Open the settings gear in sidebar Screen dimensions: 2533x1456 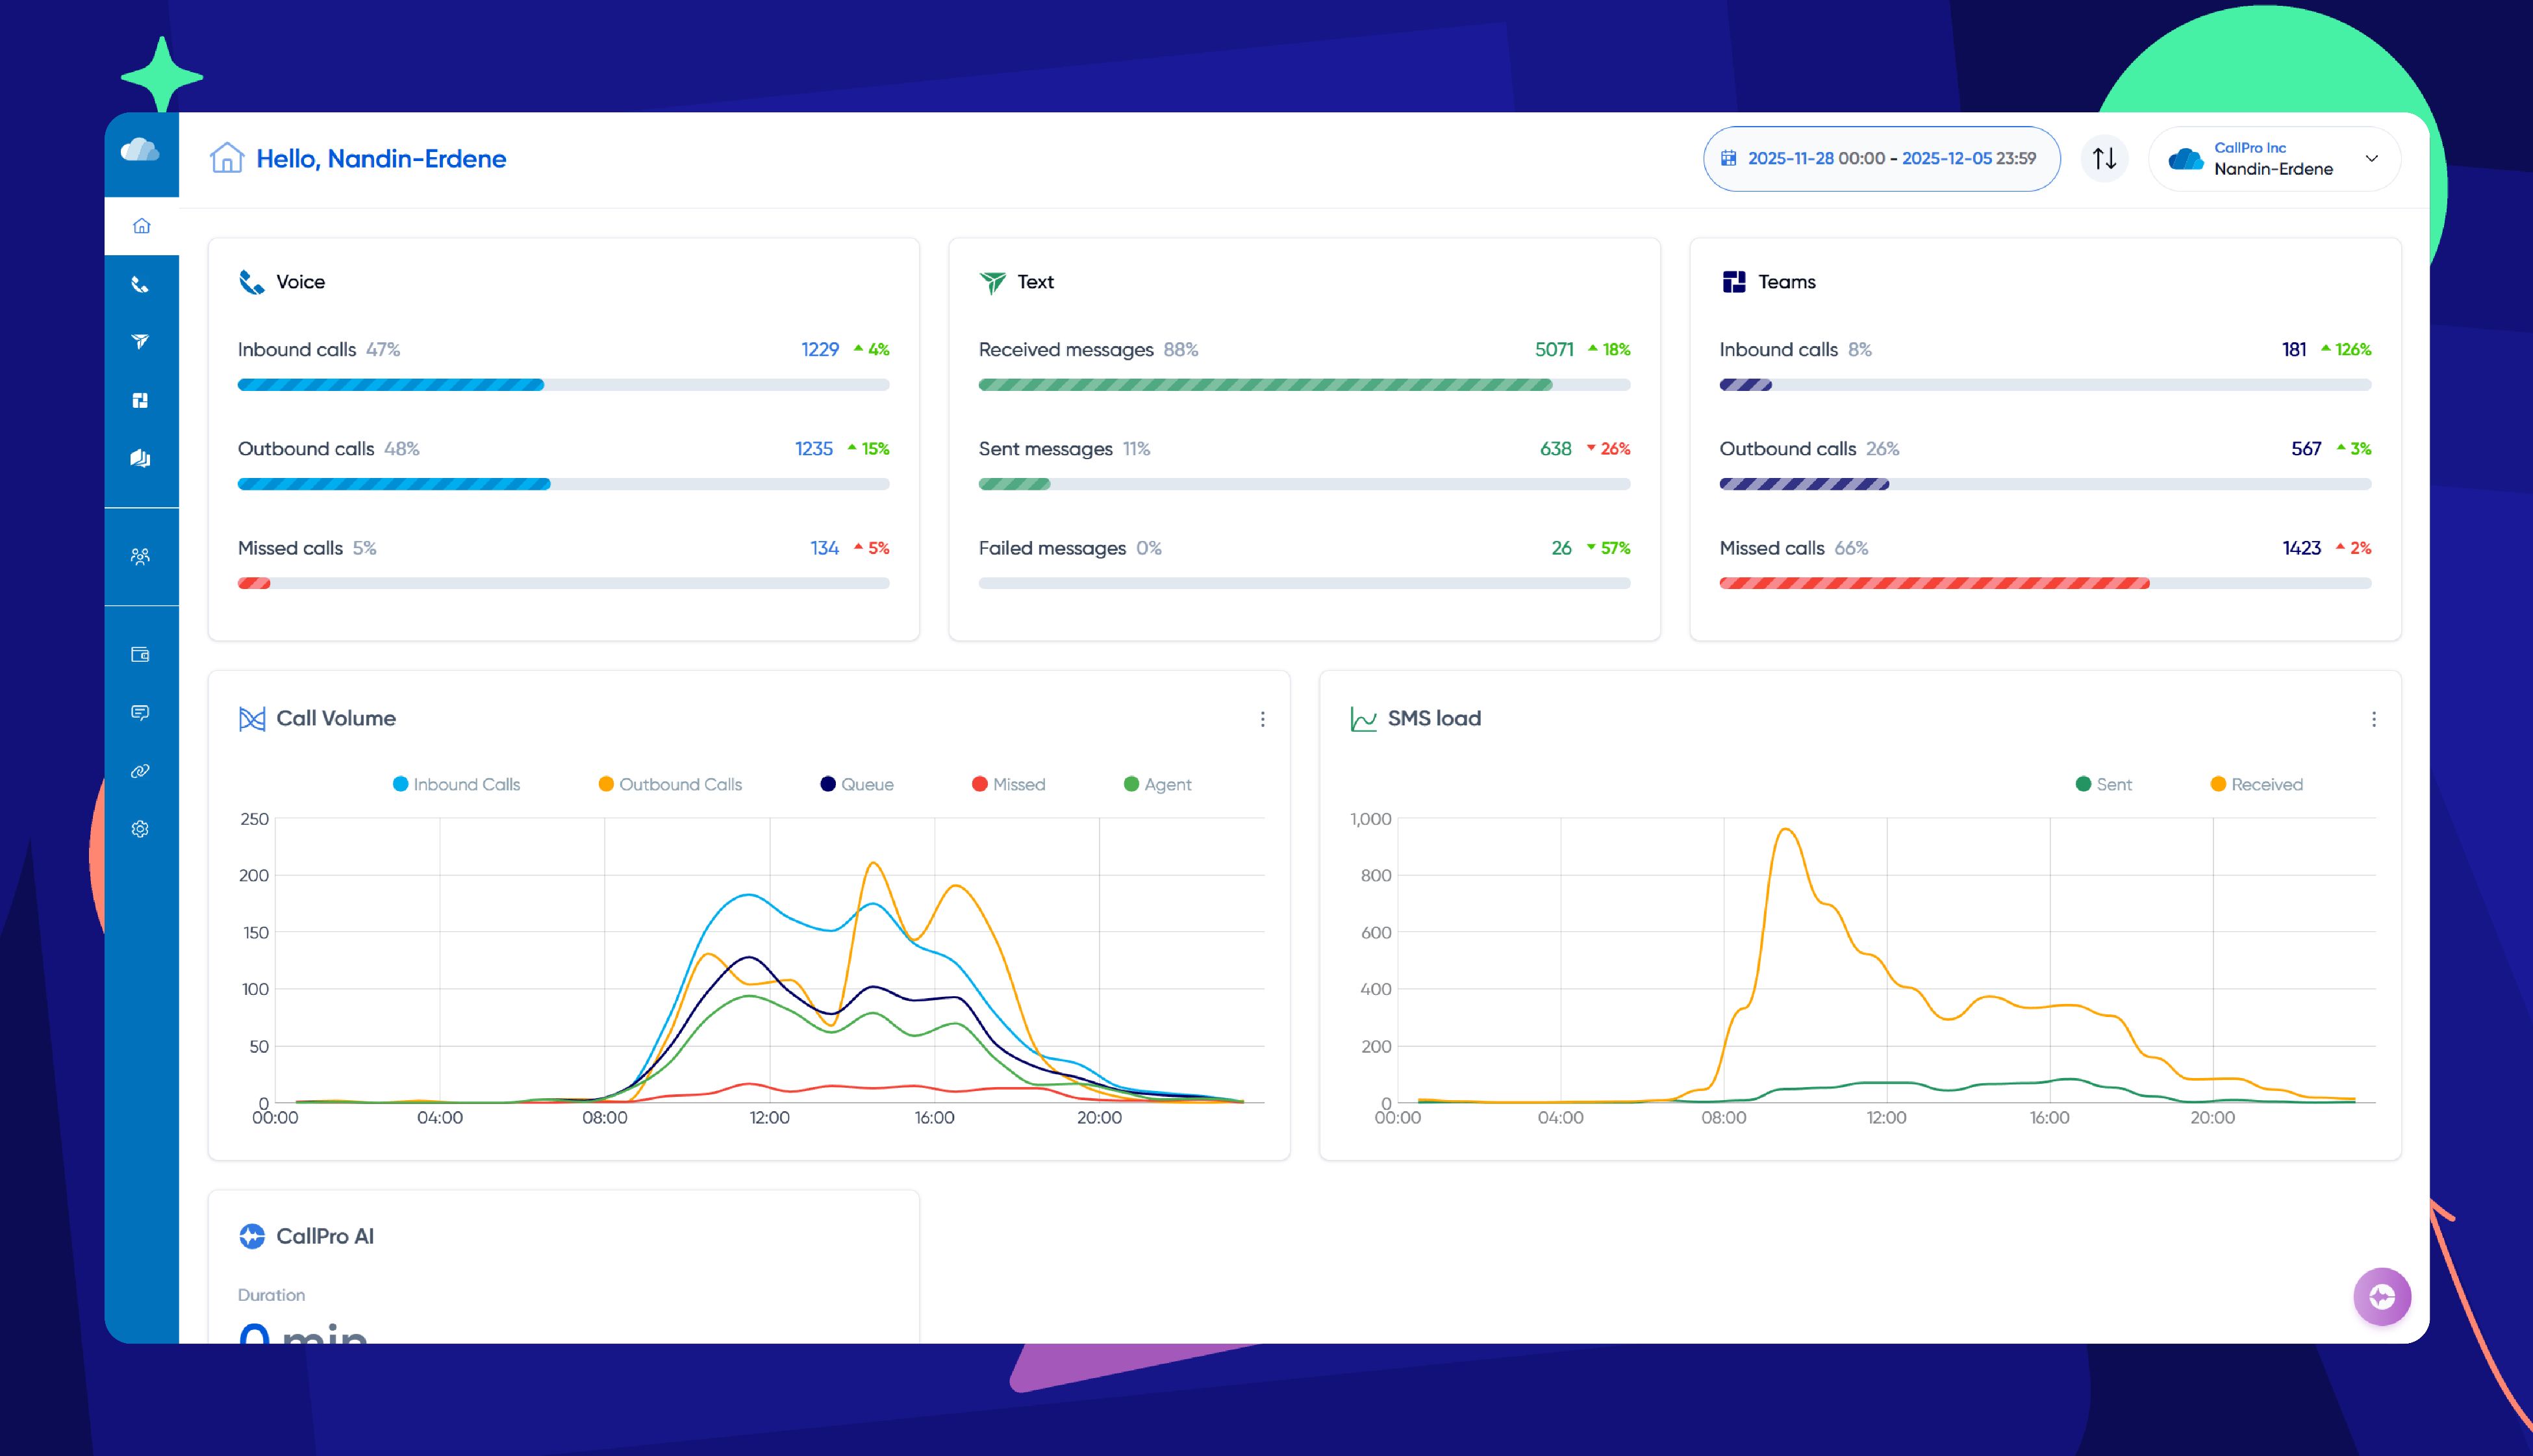coord(141,829)
